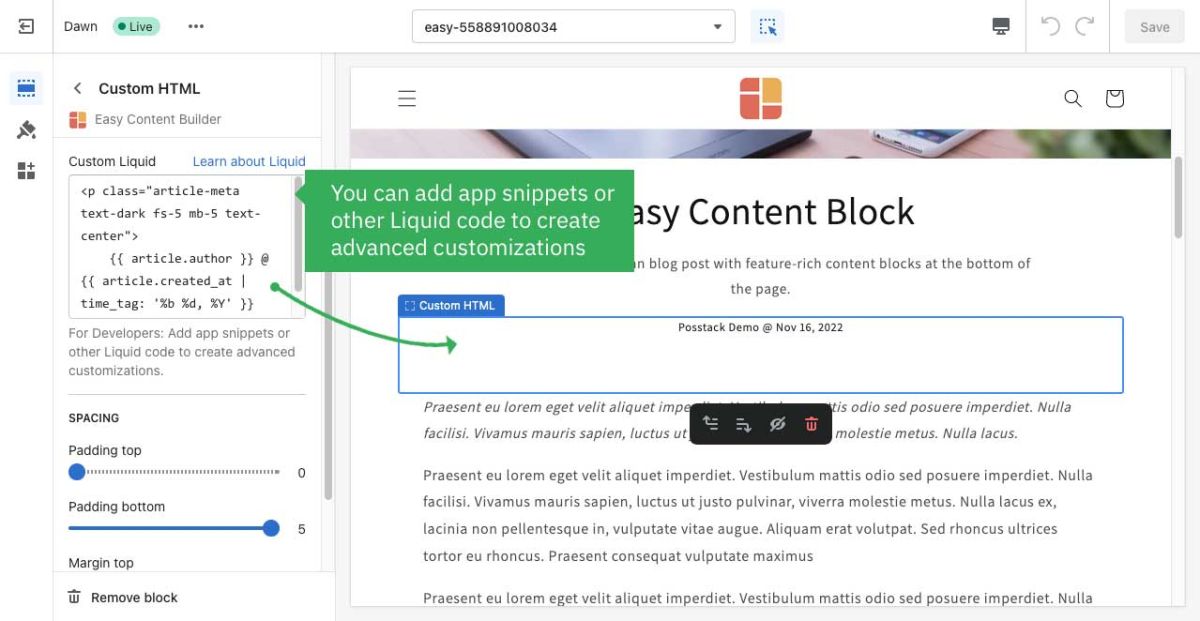Viewport: 1200px width, 621px height.
Task: Adjust the Padding top slider
Action: click(x=77, y=472)
